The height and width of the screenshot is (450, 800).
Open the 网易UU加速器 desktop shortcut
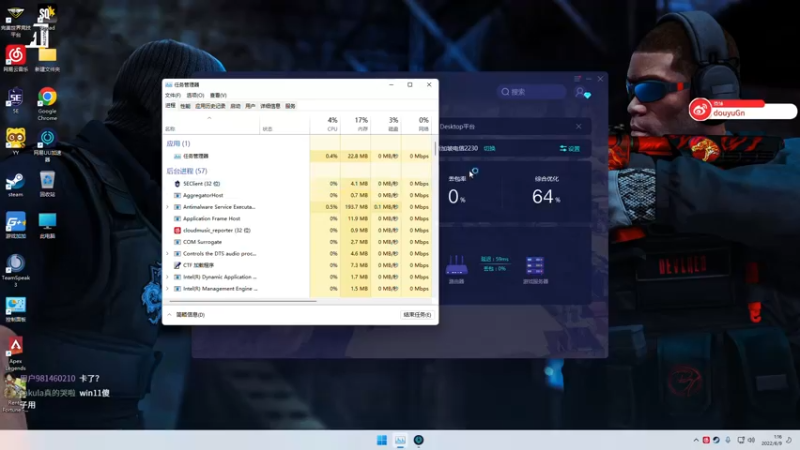[47, 145]
